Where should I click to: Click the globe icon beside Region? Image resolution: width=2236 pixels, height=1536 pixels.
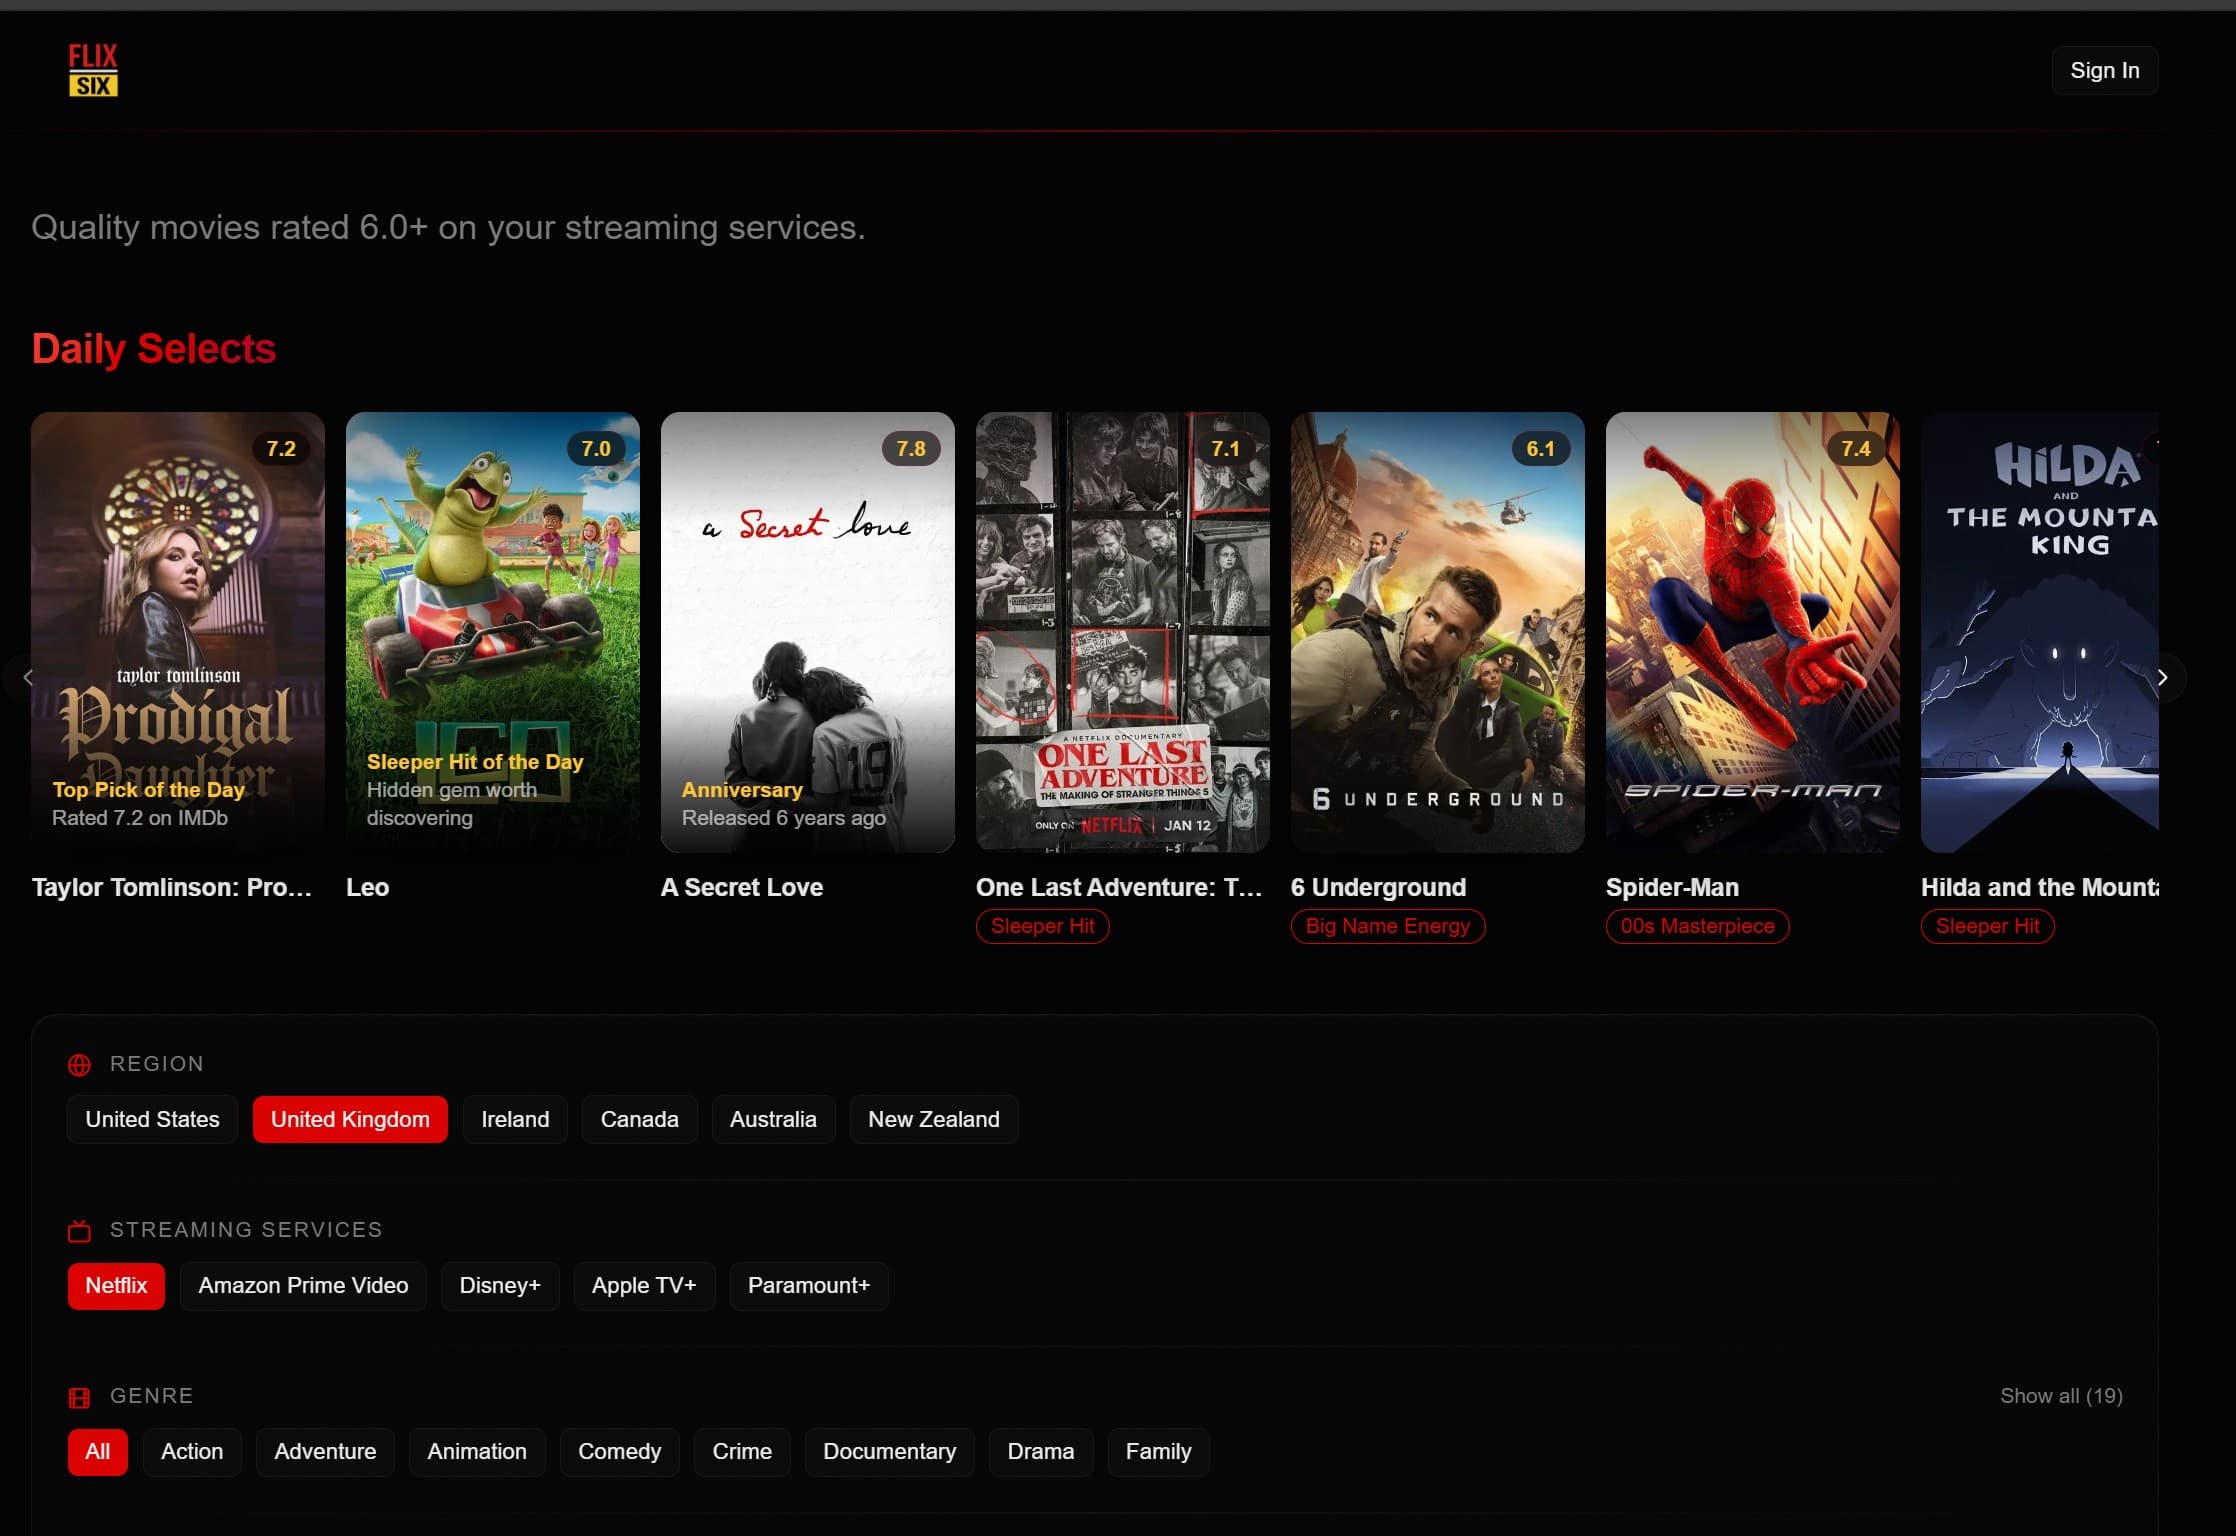pyautogui.click(x=79, y=1065)
